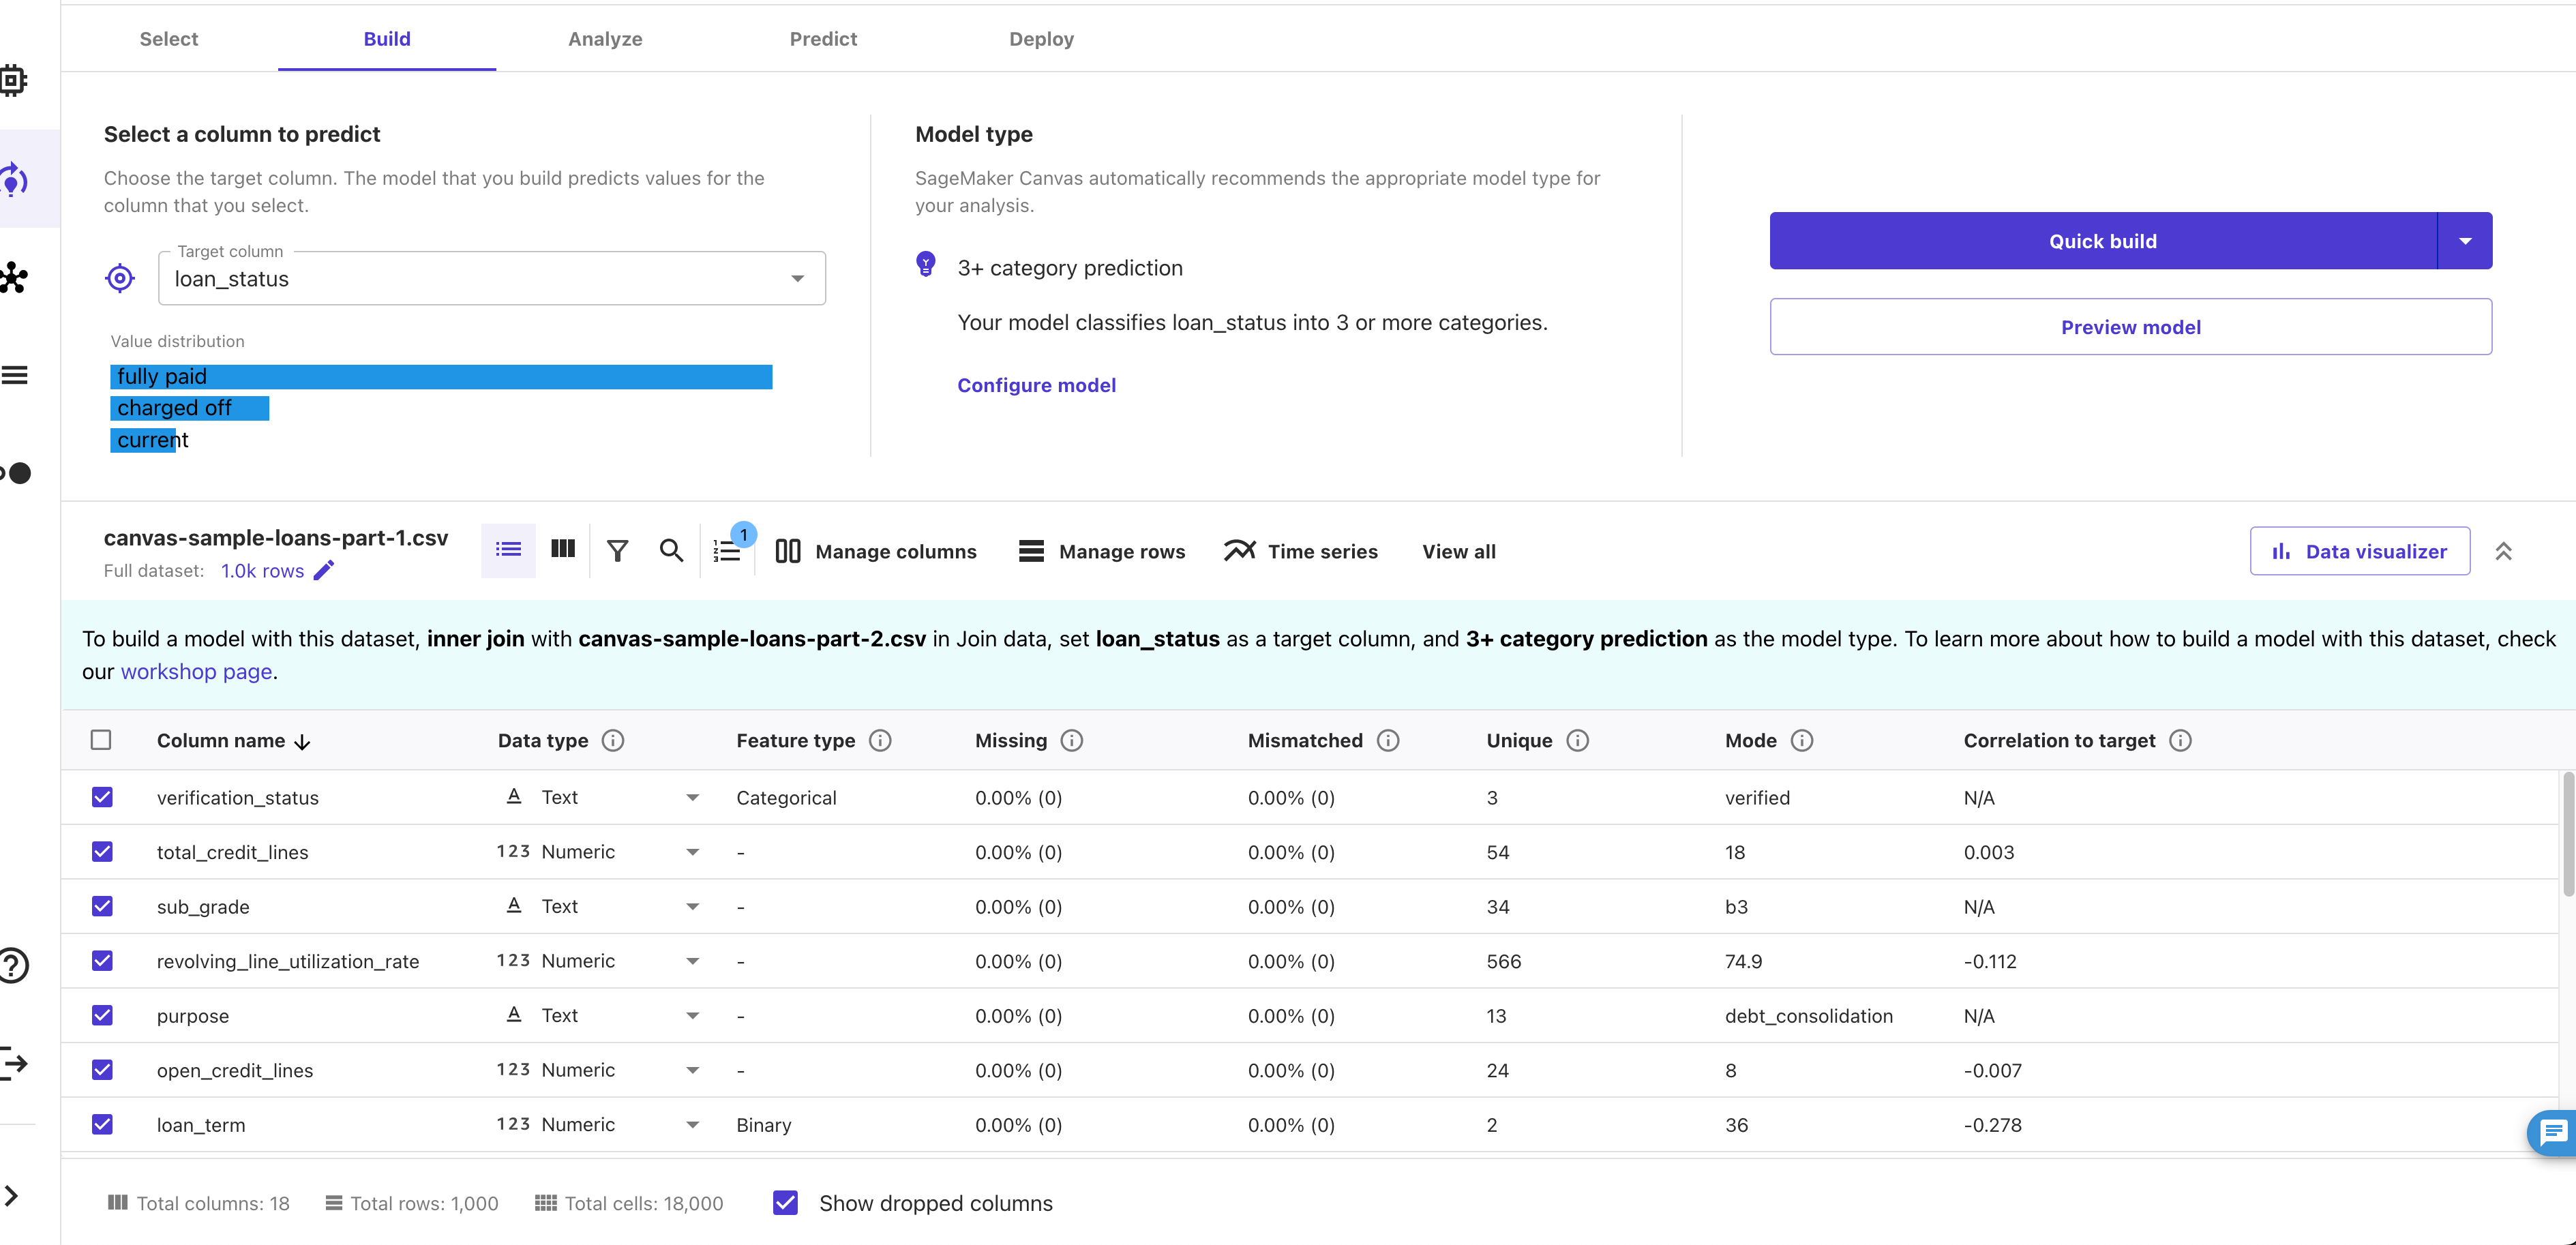The width and height of the screenshot is (2576, 1245).
Task: Edit dataset rows pencil icon
Action: [324, 571]
